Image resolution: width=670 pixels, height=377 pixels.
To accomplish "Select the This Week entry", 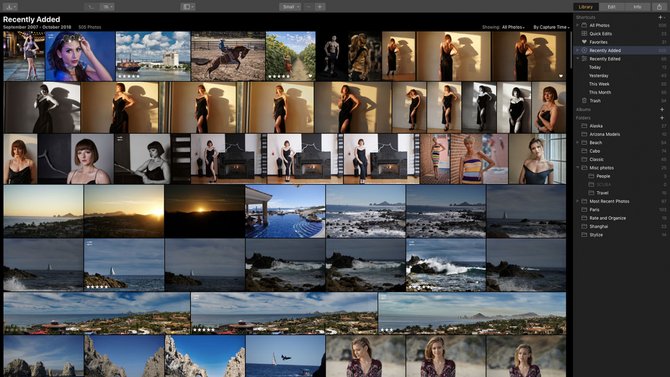I will coord(599,84).
